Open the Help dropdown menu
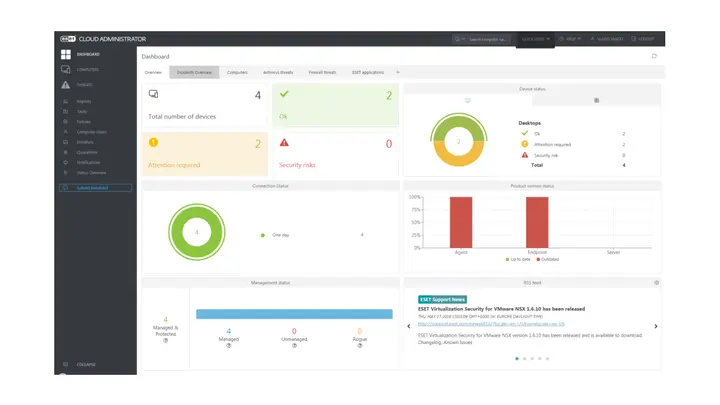Image resolution: width=720 pixels, height=405 pixels. point(570,39)
